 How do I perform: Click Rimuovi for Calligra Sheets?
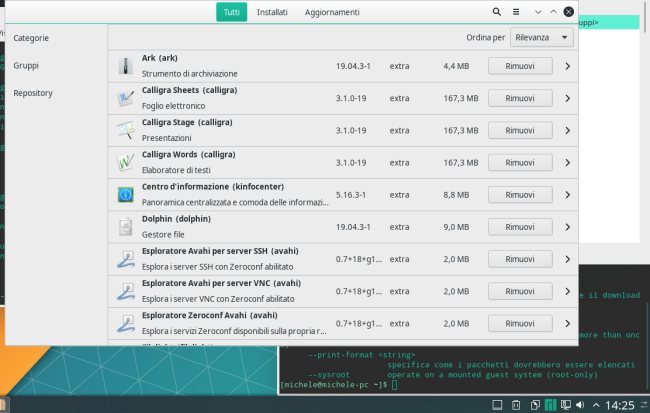coord(520,98)
